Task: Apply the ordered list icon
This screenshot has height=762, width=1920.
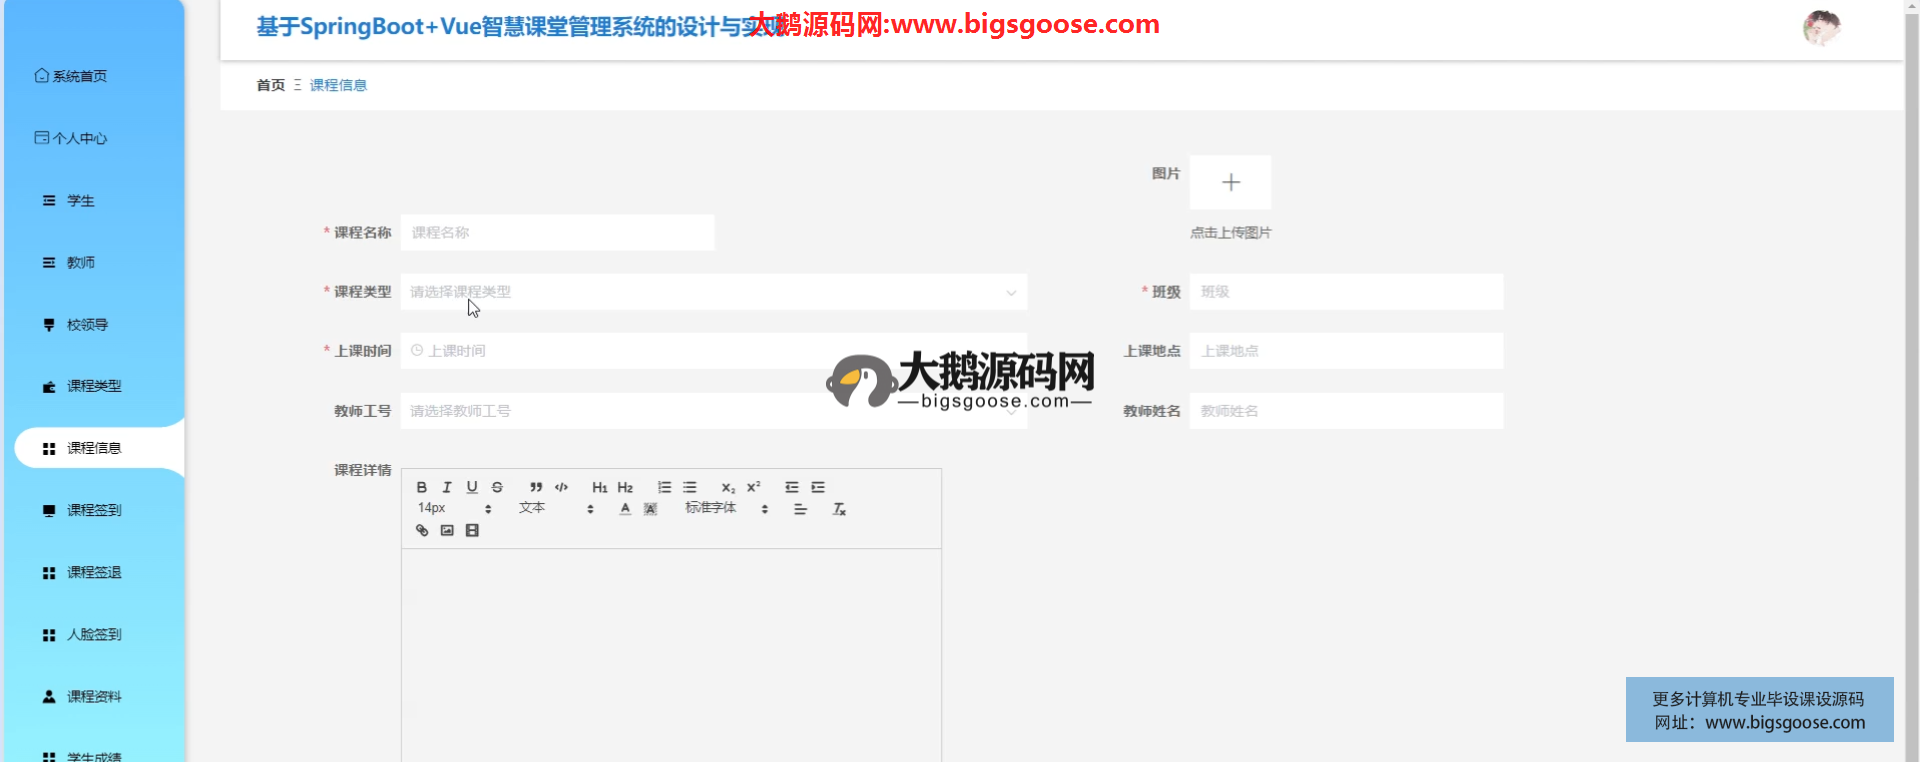Action: click(x=664, y=487)
